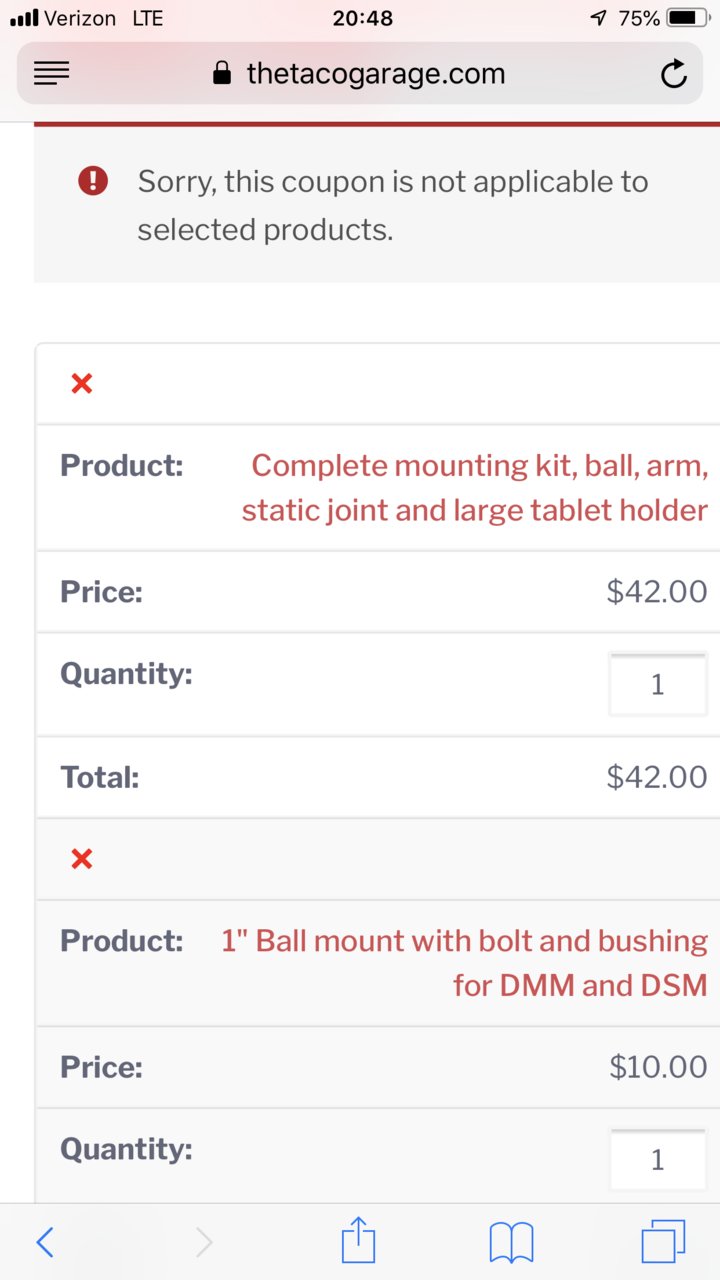
Task: Tap the battery indicator in status bar
Action: [688, 18]
